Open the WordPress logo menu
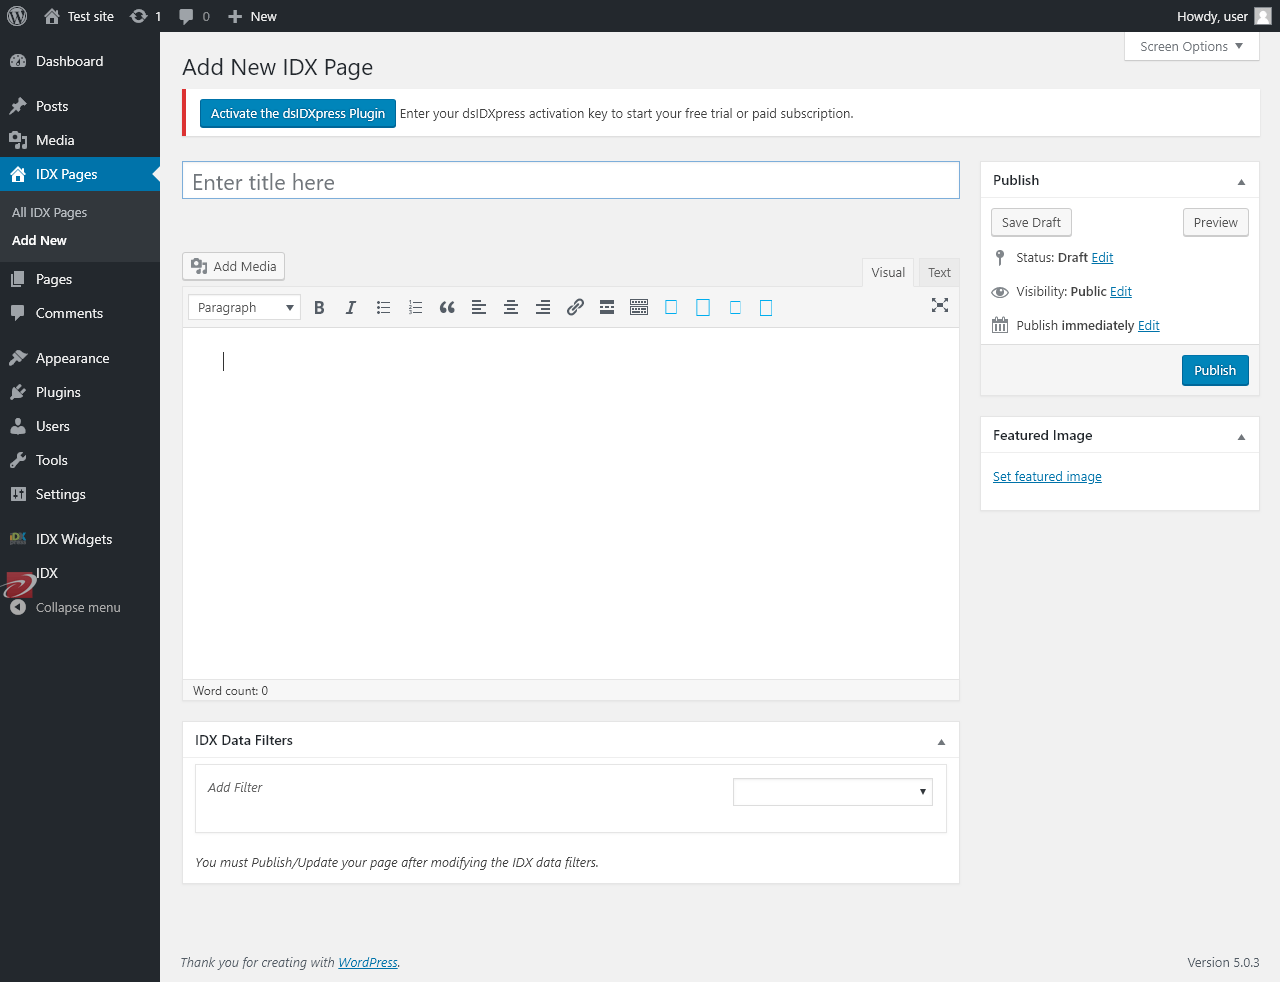 pyautogui.click(x=17, y=16)
